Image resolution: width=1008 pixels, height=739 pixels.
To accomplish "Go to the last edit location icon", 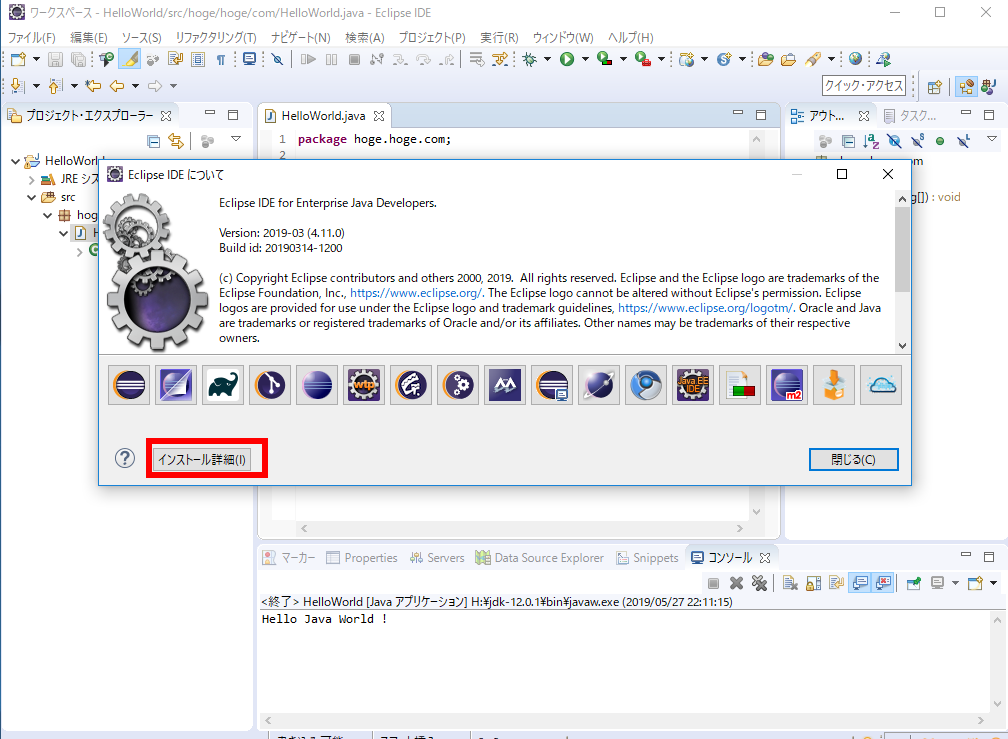I will 93,85.
